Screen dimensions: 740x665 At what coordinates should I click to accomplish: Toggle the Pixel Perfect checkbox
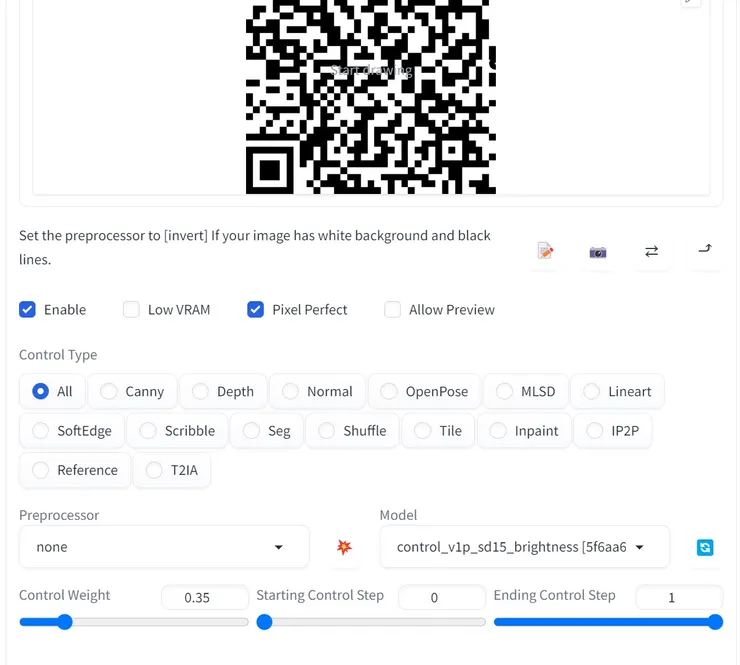coord(255,310)
